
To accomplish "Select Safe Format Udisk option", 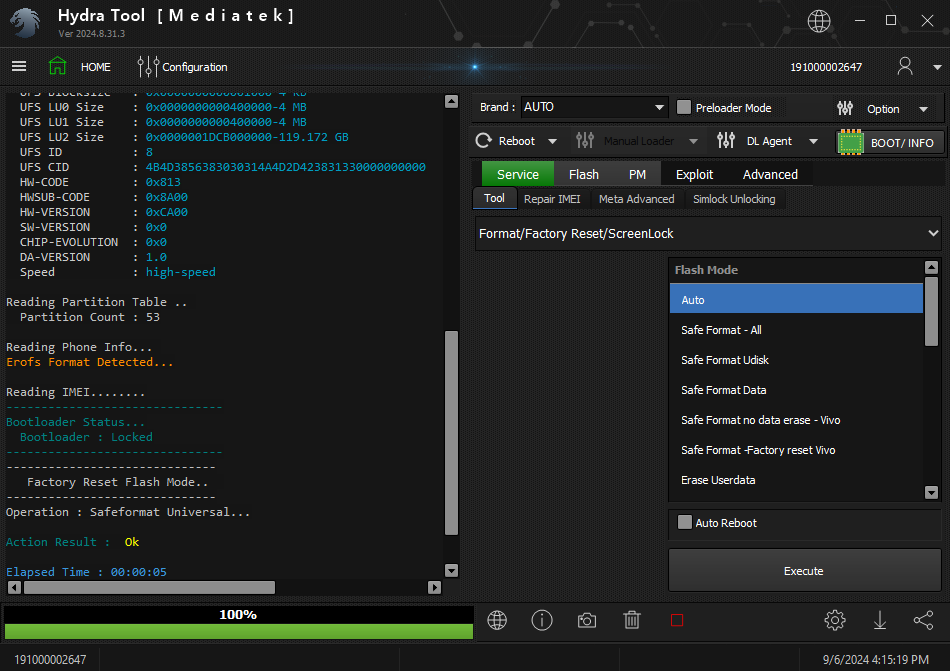I will pyautogui.click(x=796, y=360).
